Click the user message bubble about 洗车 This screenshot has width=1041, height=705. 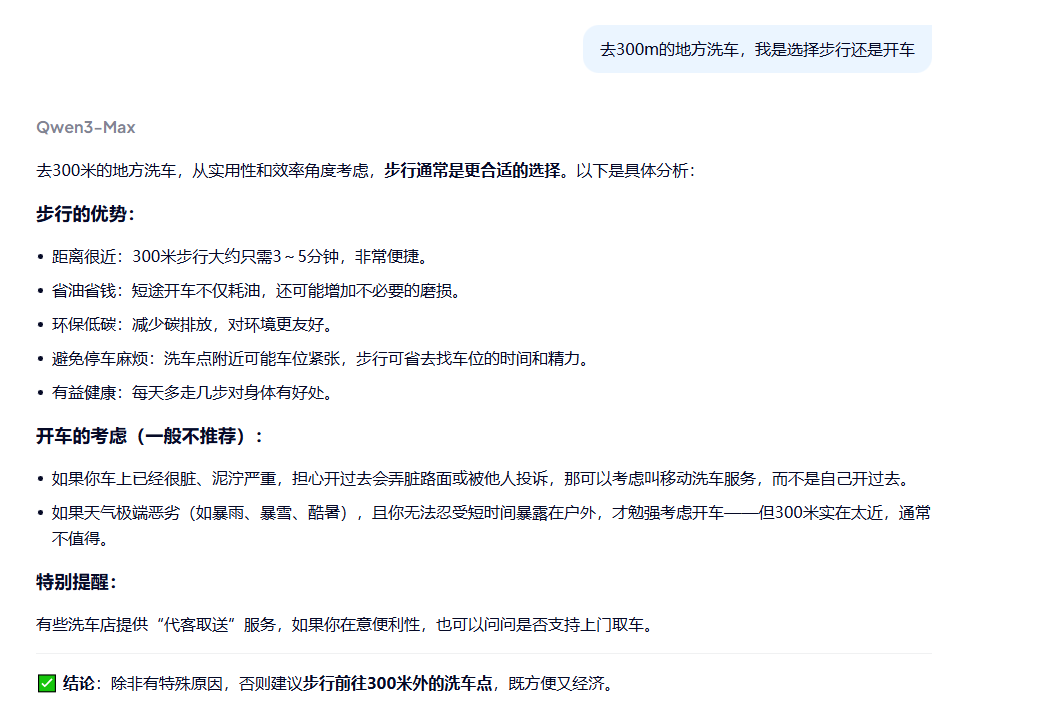(756, 49)
